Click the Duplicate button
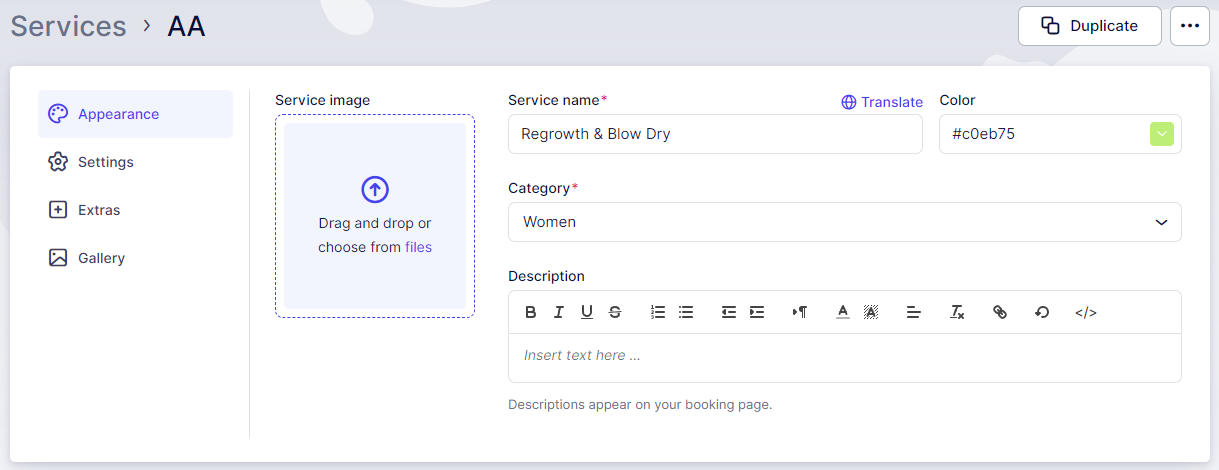1219x470 pixels. [x=1089, y=26]
